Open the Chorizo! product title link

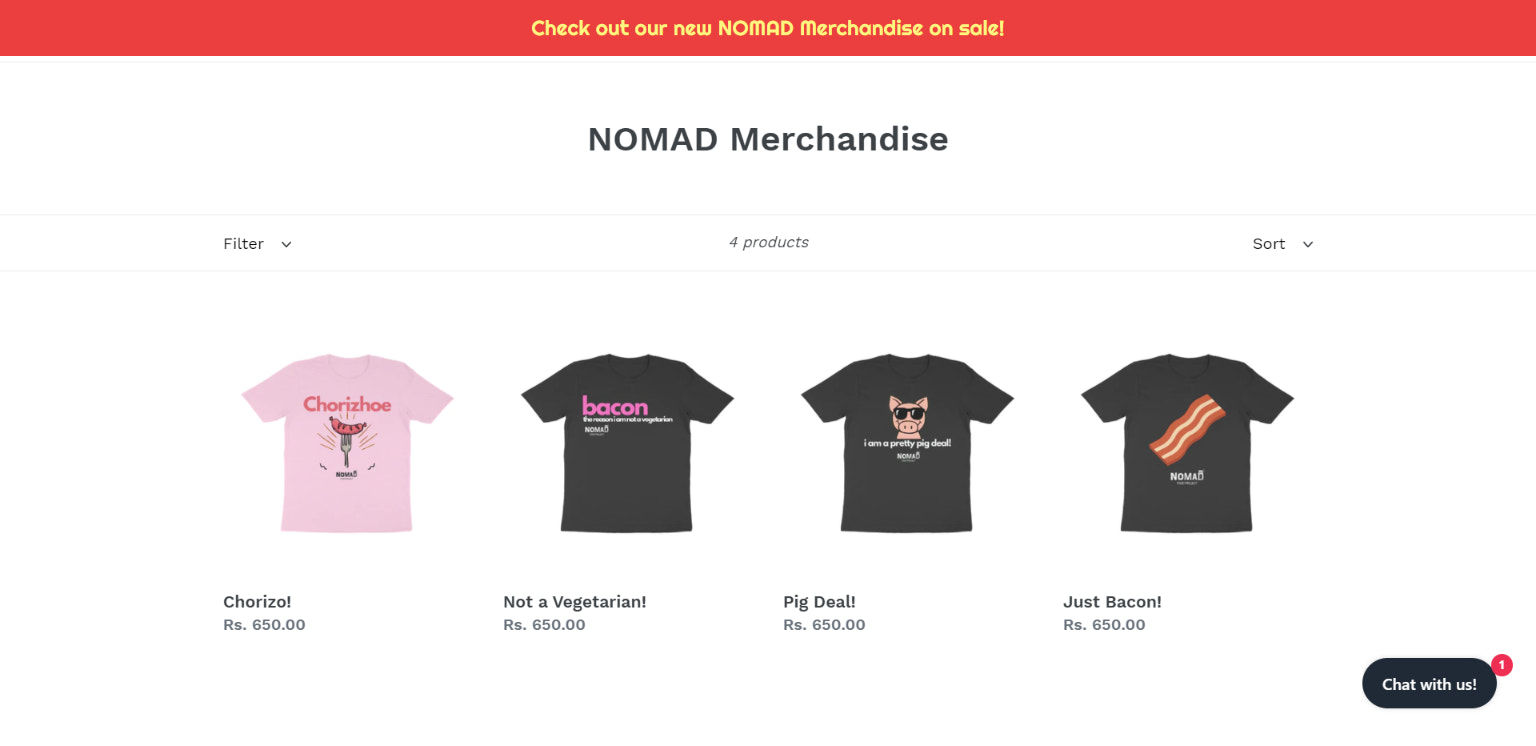click(x=257, y=602)
